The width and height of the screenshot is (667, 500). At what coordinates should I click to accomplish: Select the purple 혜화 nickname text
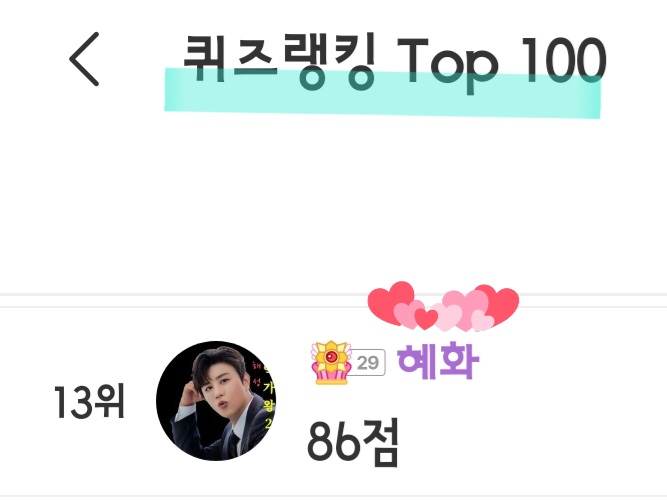pos(438,362)
